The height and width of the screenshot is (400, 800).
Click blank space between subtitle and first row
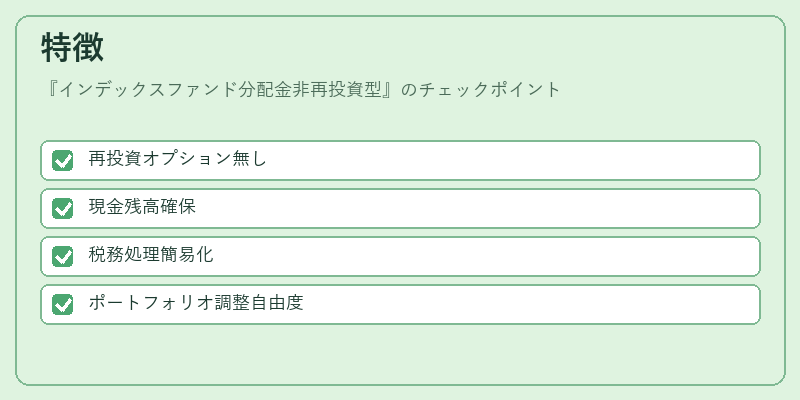(400, 120)
